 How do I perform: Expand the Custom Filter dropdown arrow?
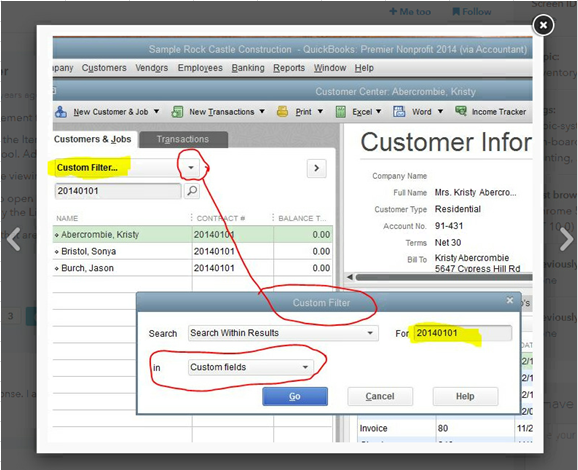coord(191,168)
